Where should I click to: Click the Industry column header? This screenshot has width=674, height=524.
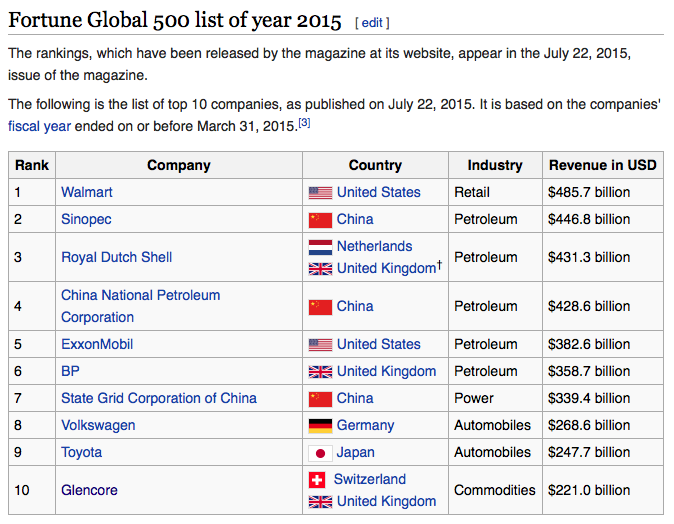click(495, 165)
